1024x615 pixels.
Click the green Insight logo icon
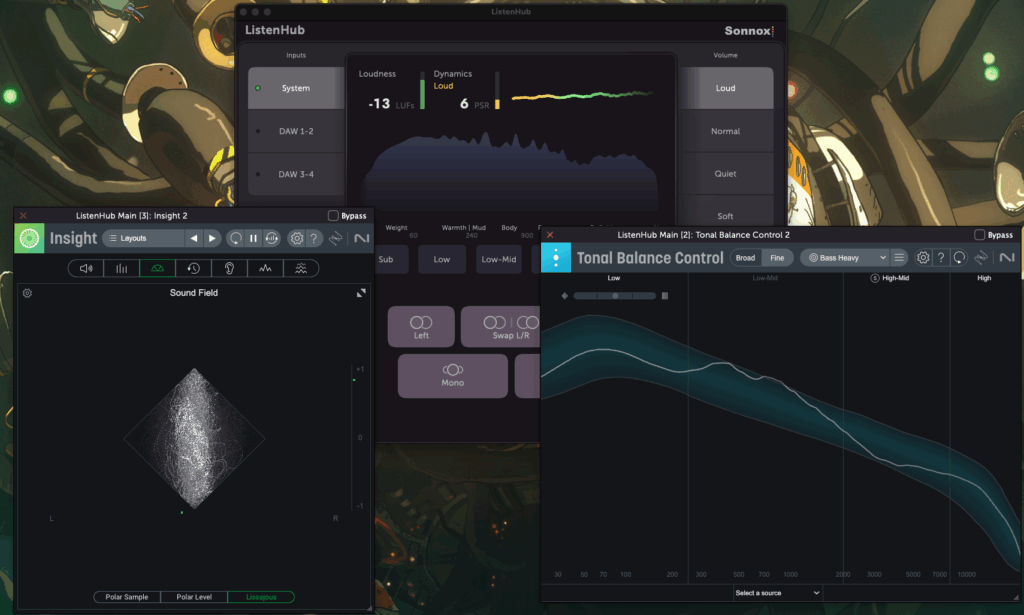click(29, 238)
